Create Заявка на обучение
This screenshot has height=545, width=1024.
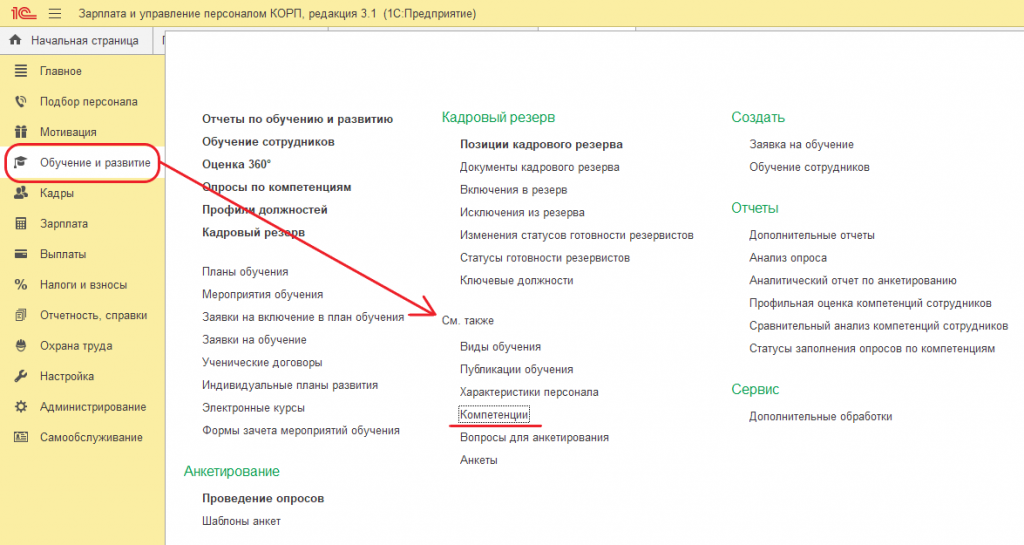pos(801,144)
